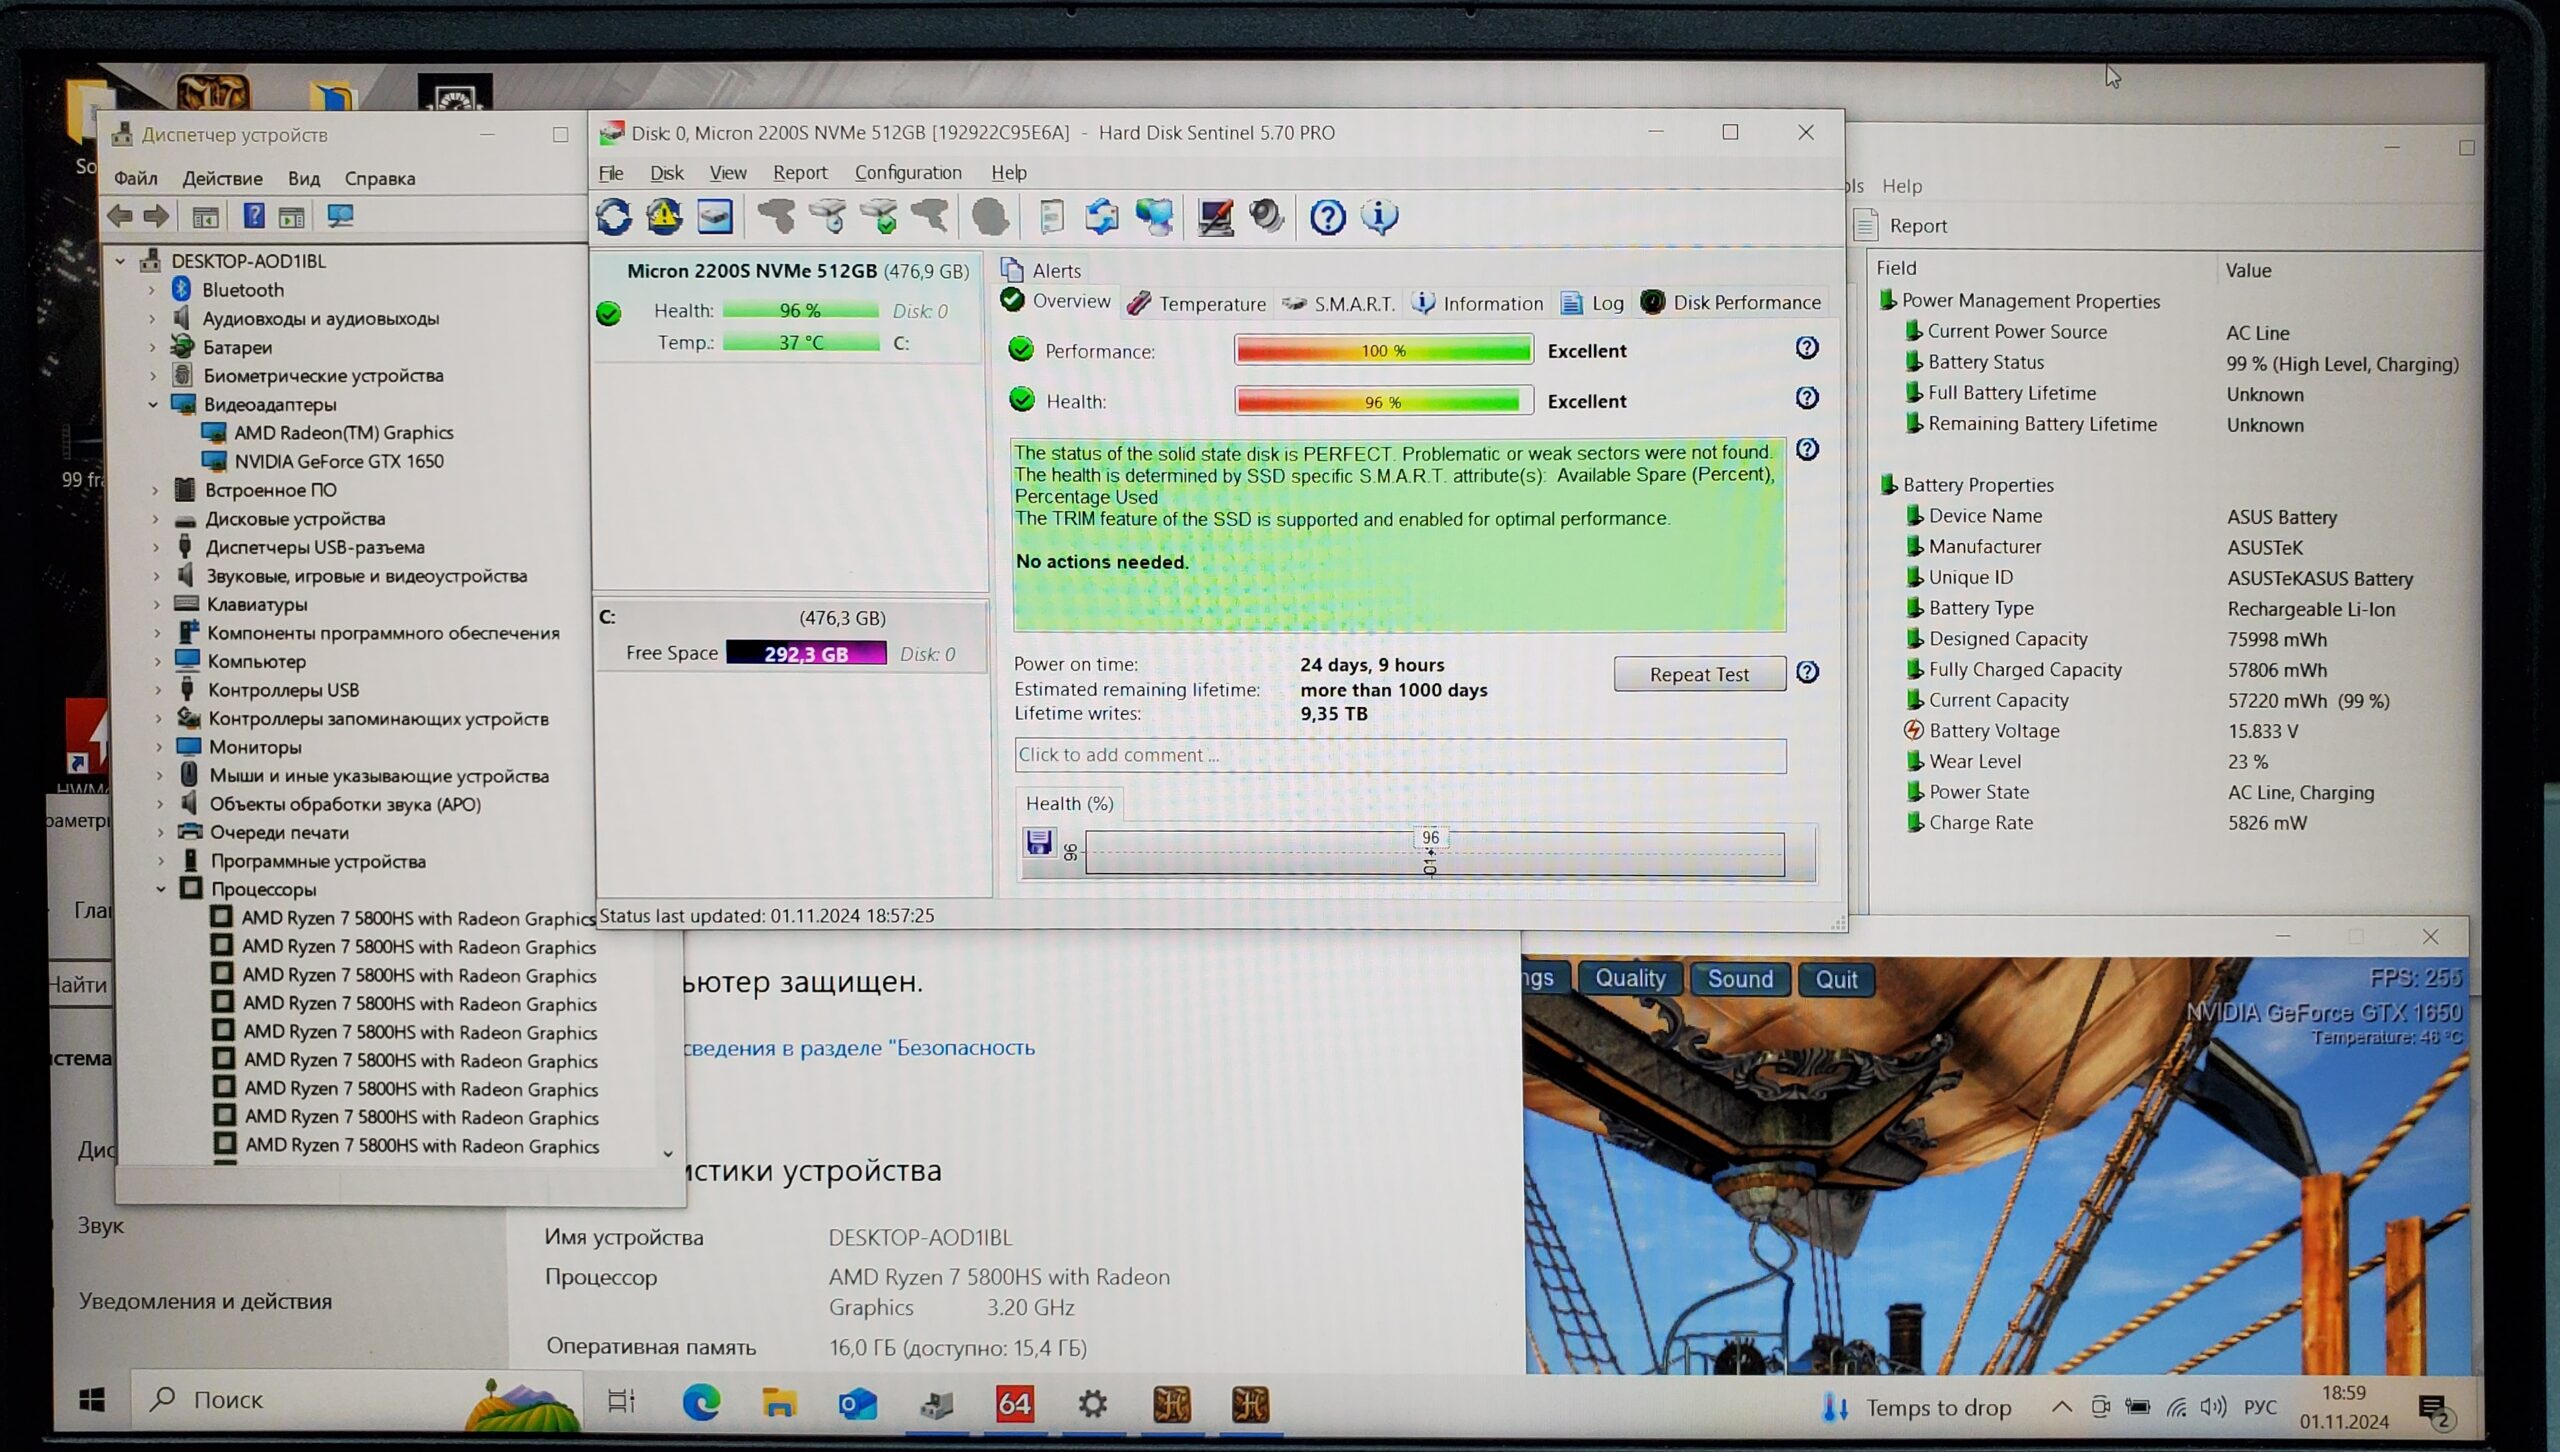The height and width of the screenshot is (1452, 2560).
Task: Open the Temperature tab
Action: coord(1197,304)
